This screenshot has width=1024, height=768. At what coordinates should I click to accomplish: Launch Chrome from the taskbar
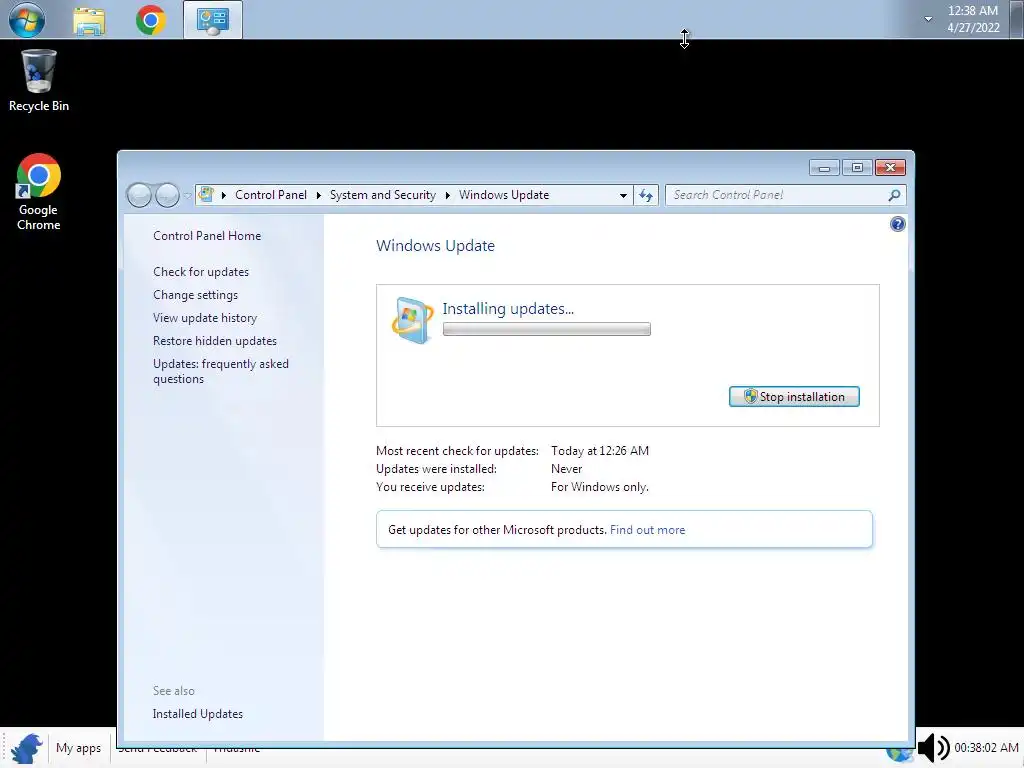pos(151,20)
